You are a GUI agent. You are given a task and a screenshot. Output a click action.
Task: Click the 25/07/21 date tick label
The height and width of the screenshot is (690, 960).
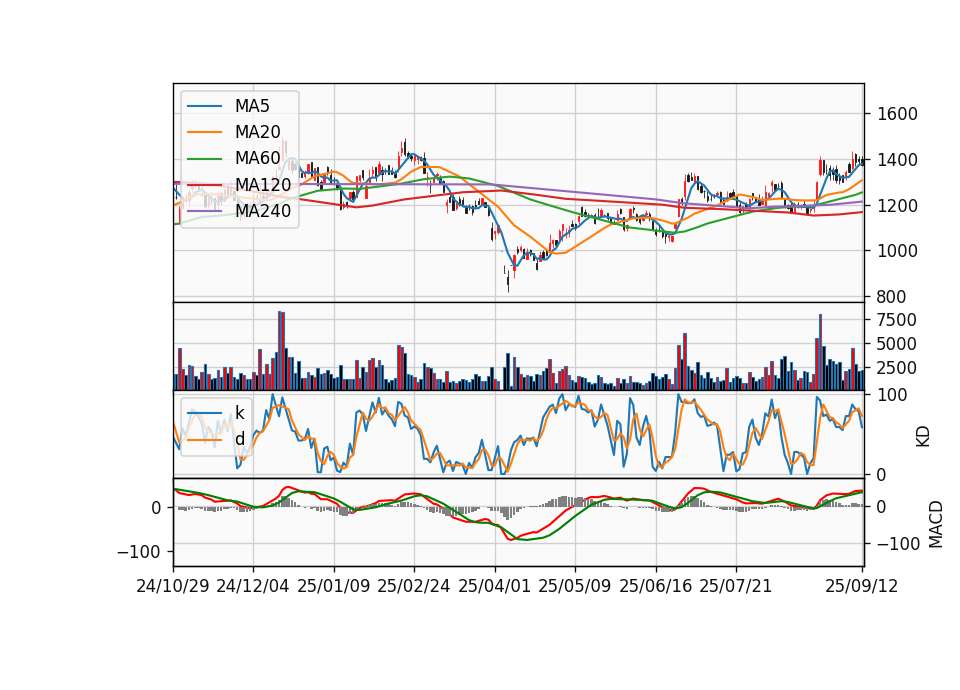click(736, 586)
